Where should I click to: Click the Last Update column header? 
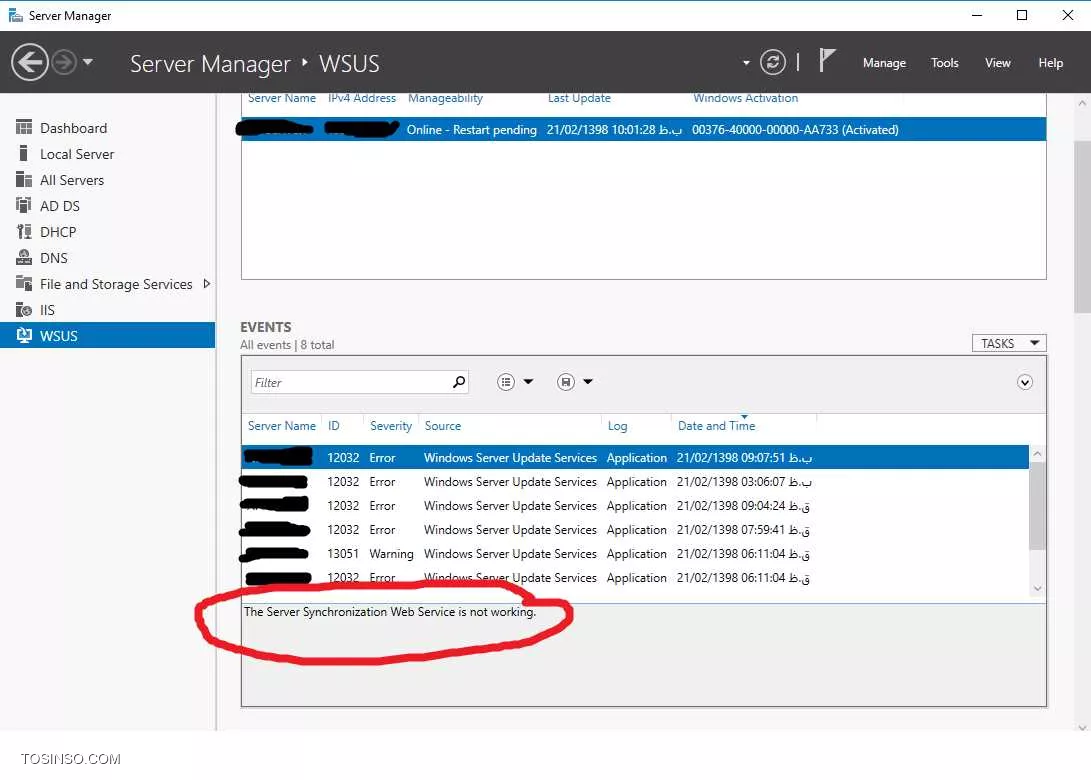coord(579,98)
